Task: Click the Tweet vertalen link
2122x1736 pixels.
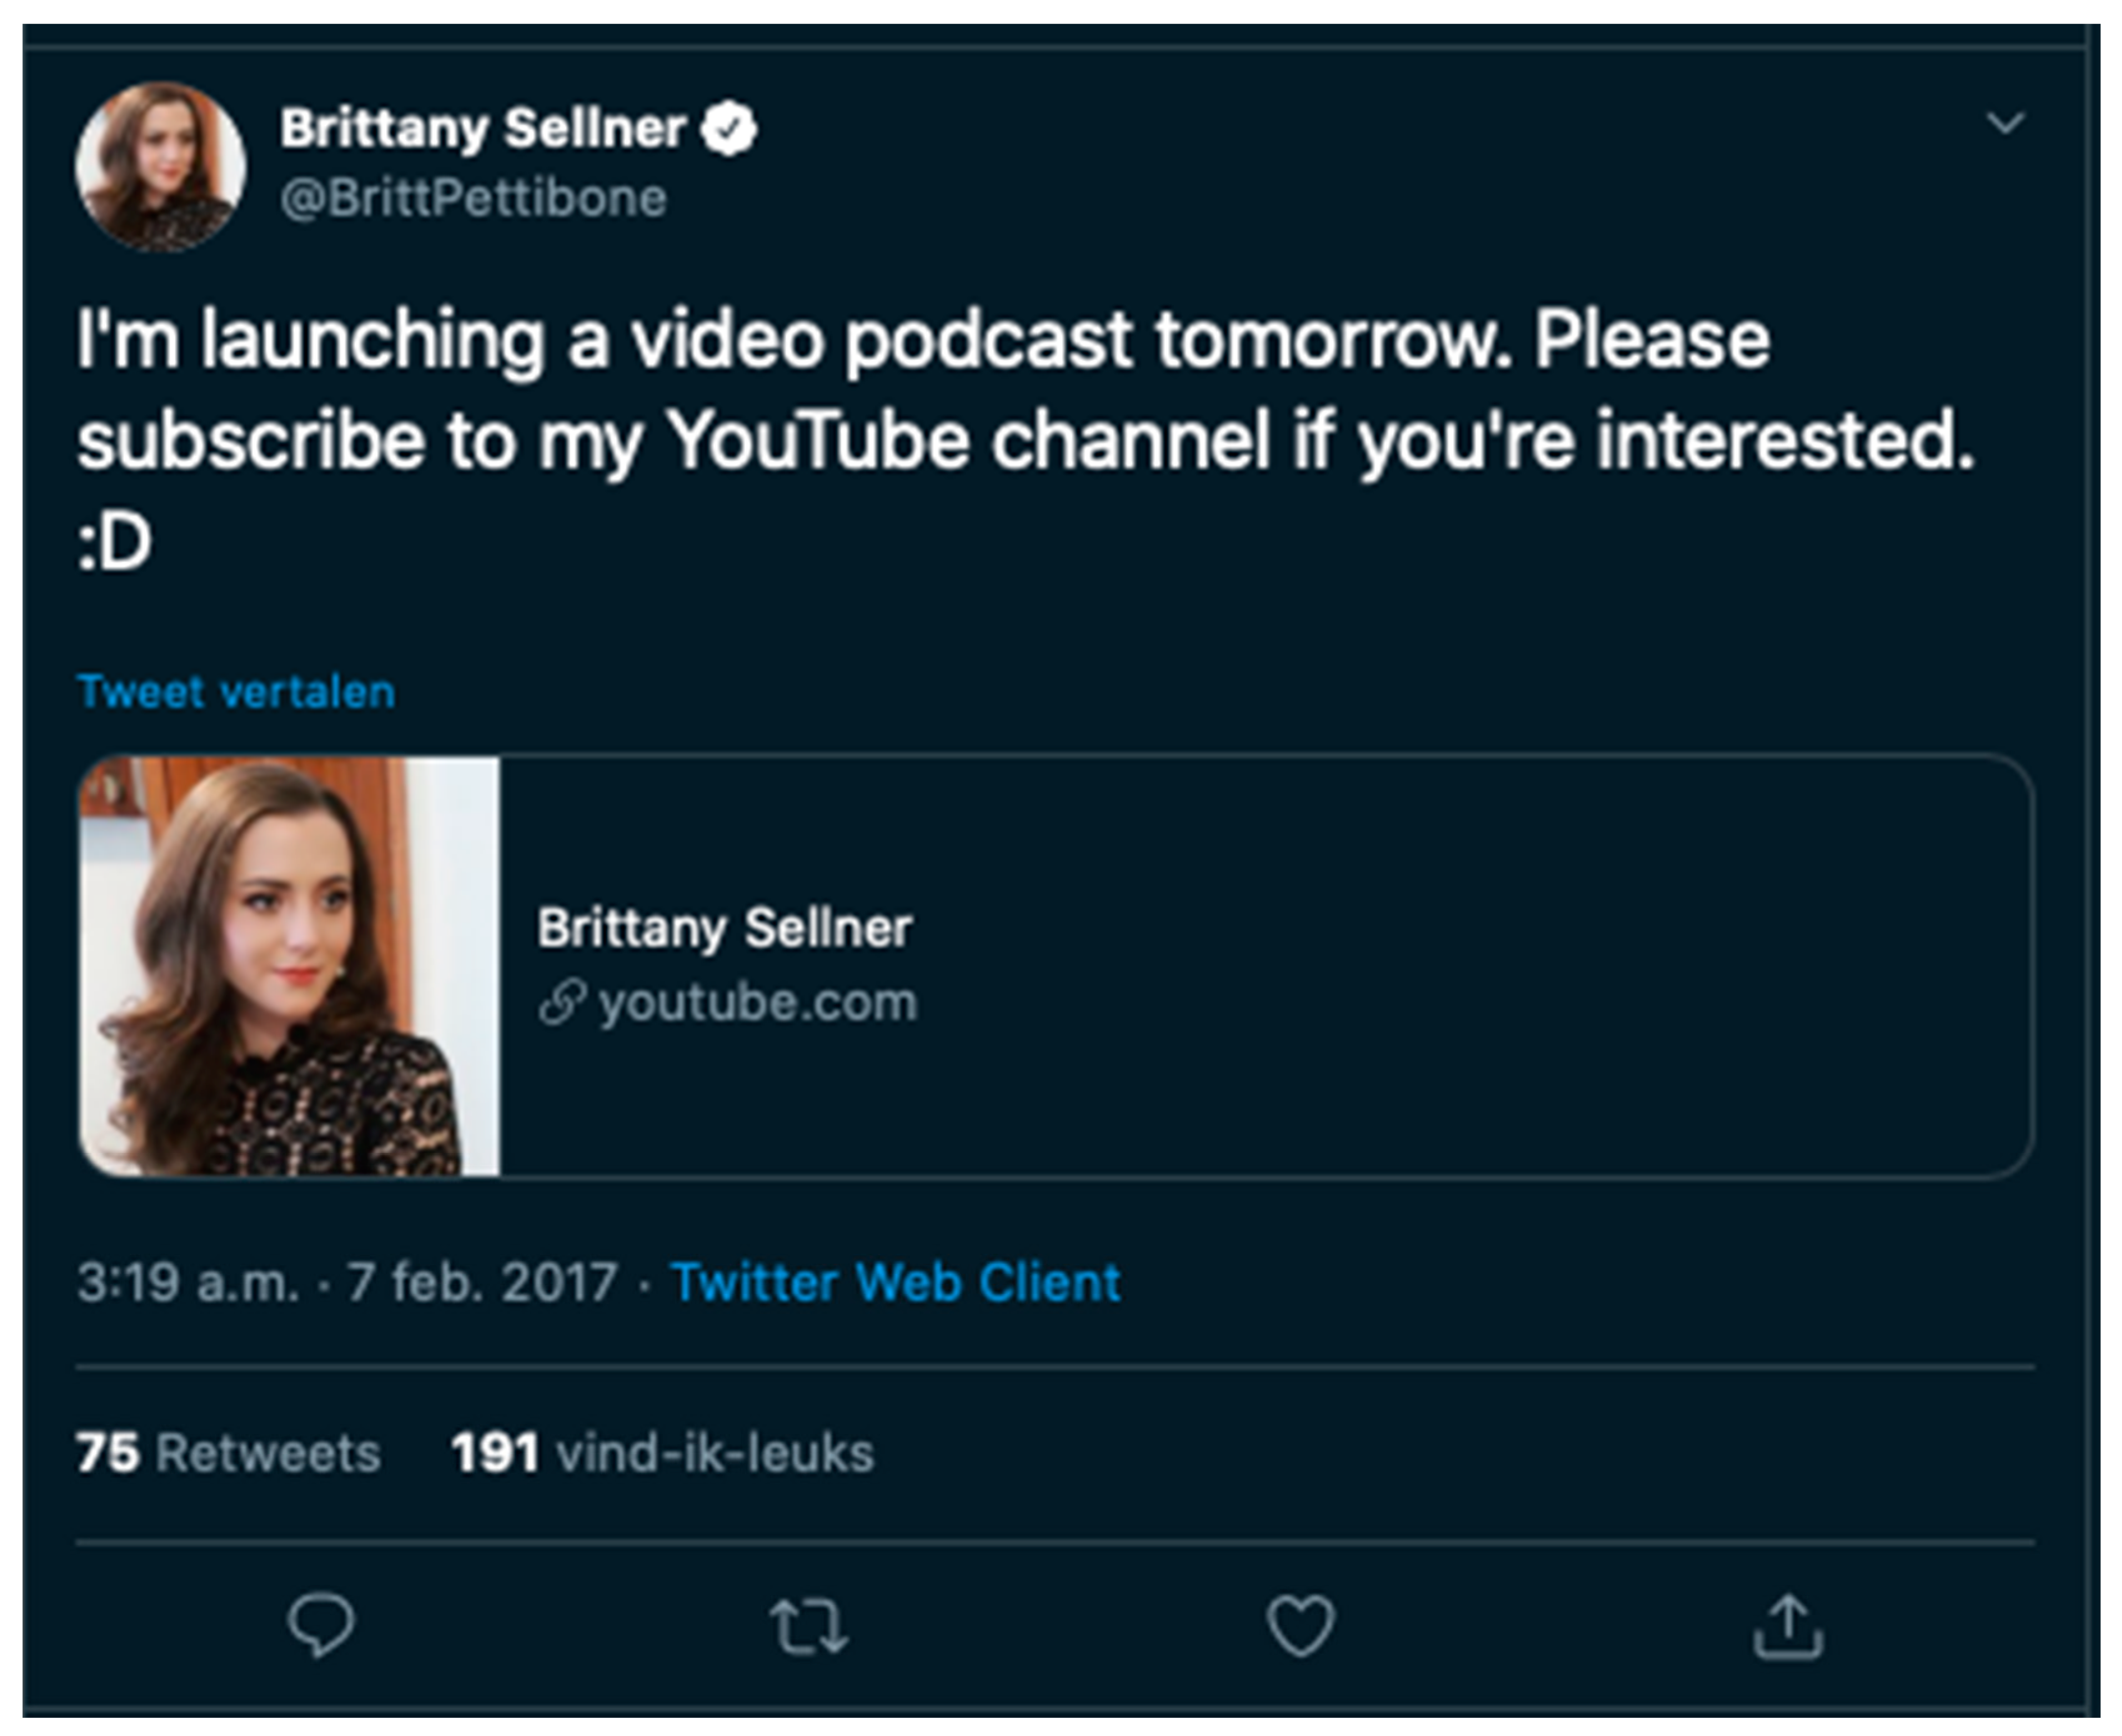Action: (x=236, y=692)
